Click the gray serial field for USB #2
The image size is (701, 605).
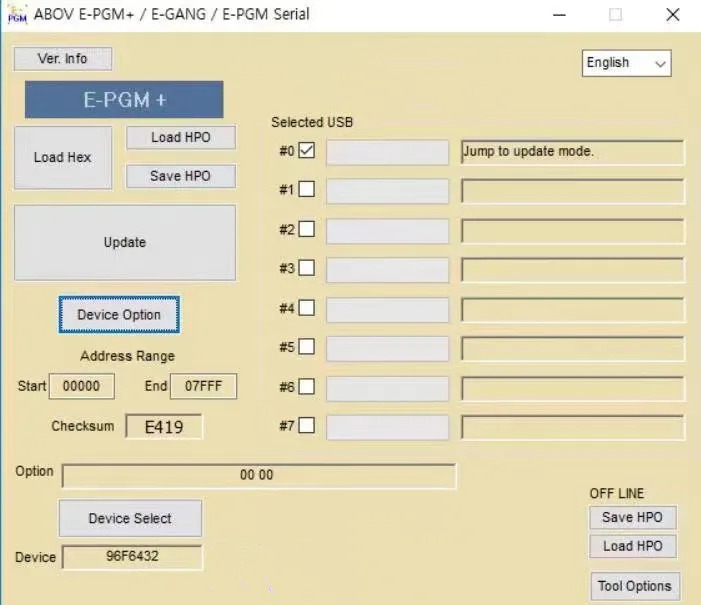[x=387, y=231]
